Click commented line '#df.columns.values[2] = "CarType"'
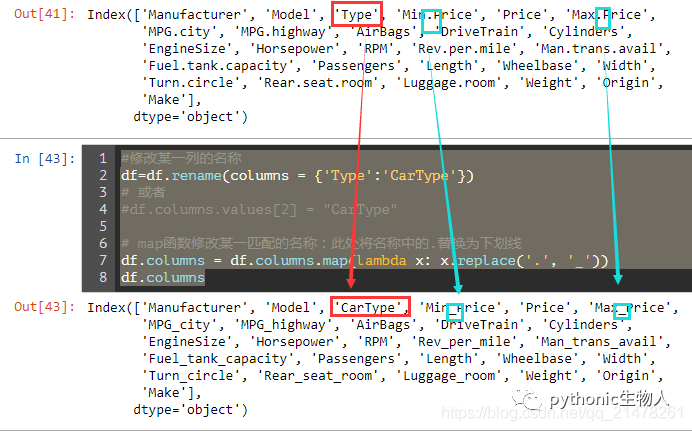Image resolution: width=692 pixels, height=431 pixels. click(259, 209)
